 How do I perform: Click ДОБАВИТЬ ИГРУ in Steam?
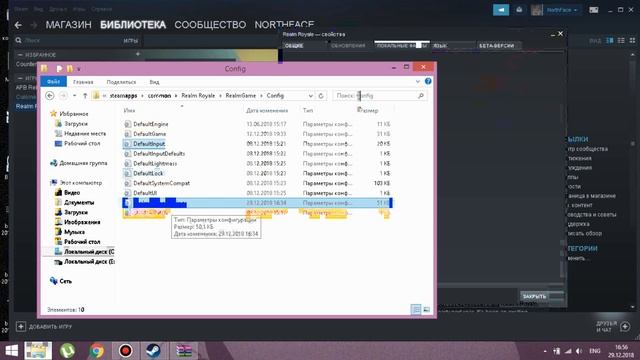(x=44, y=327)
